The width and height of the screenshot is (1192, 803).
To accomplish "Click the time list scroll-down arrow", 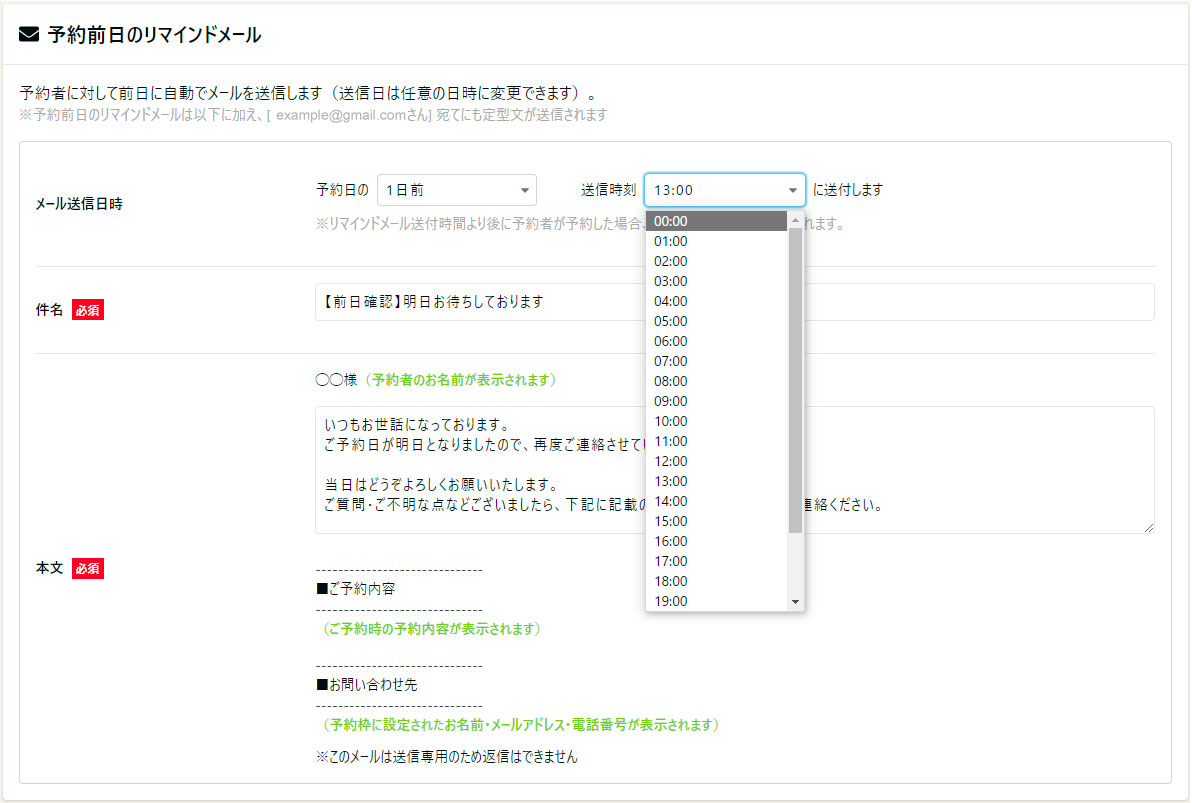I will tap(795, 602).
